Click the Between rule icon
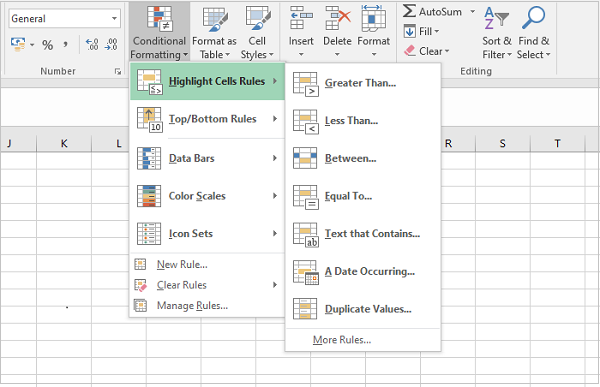This screenshot has height=387, width=600. 305,158
